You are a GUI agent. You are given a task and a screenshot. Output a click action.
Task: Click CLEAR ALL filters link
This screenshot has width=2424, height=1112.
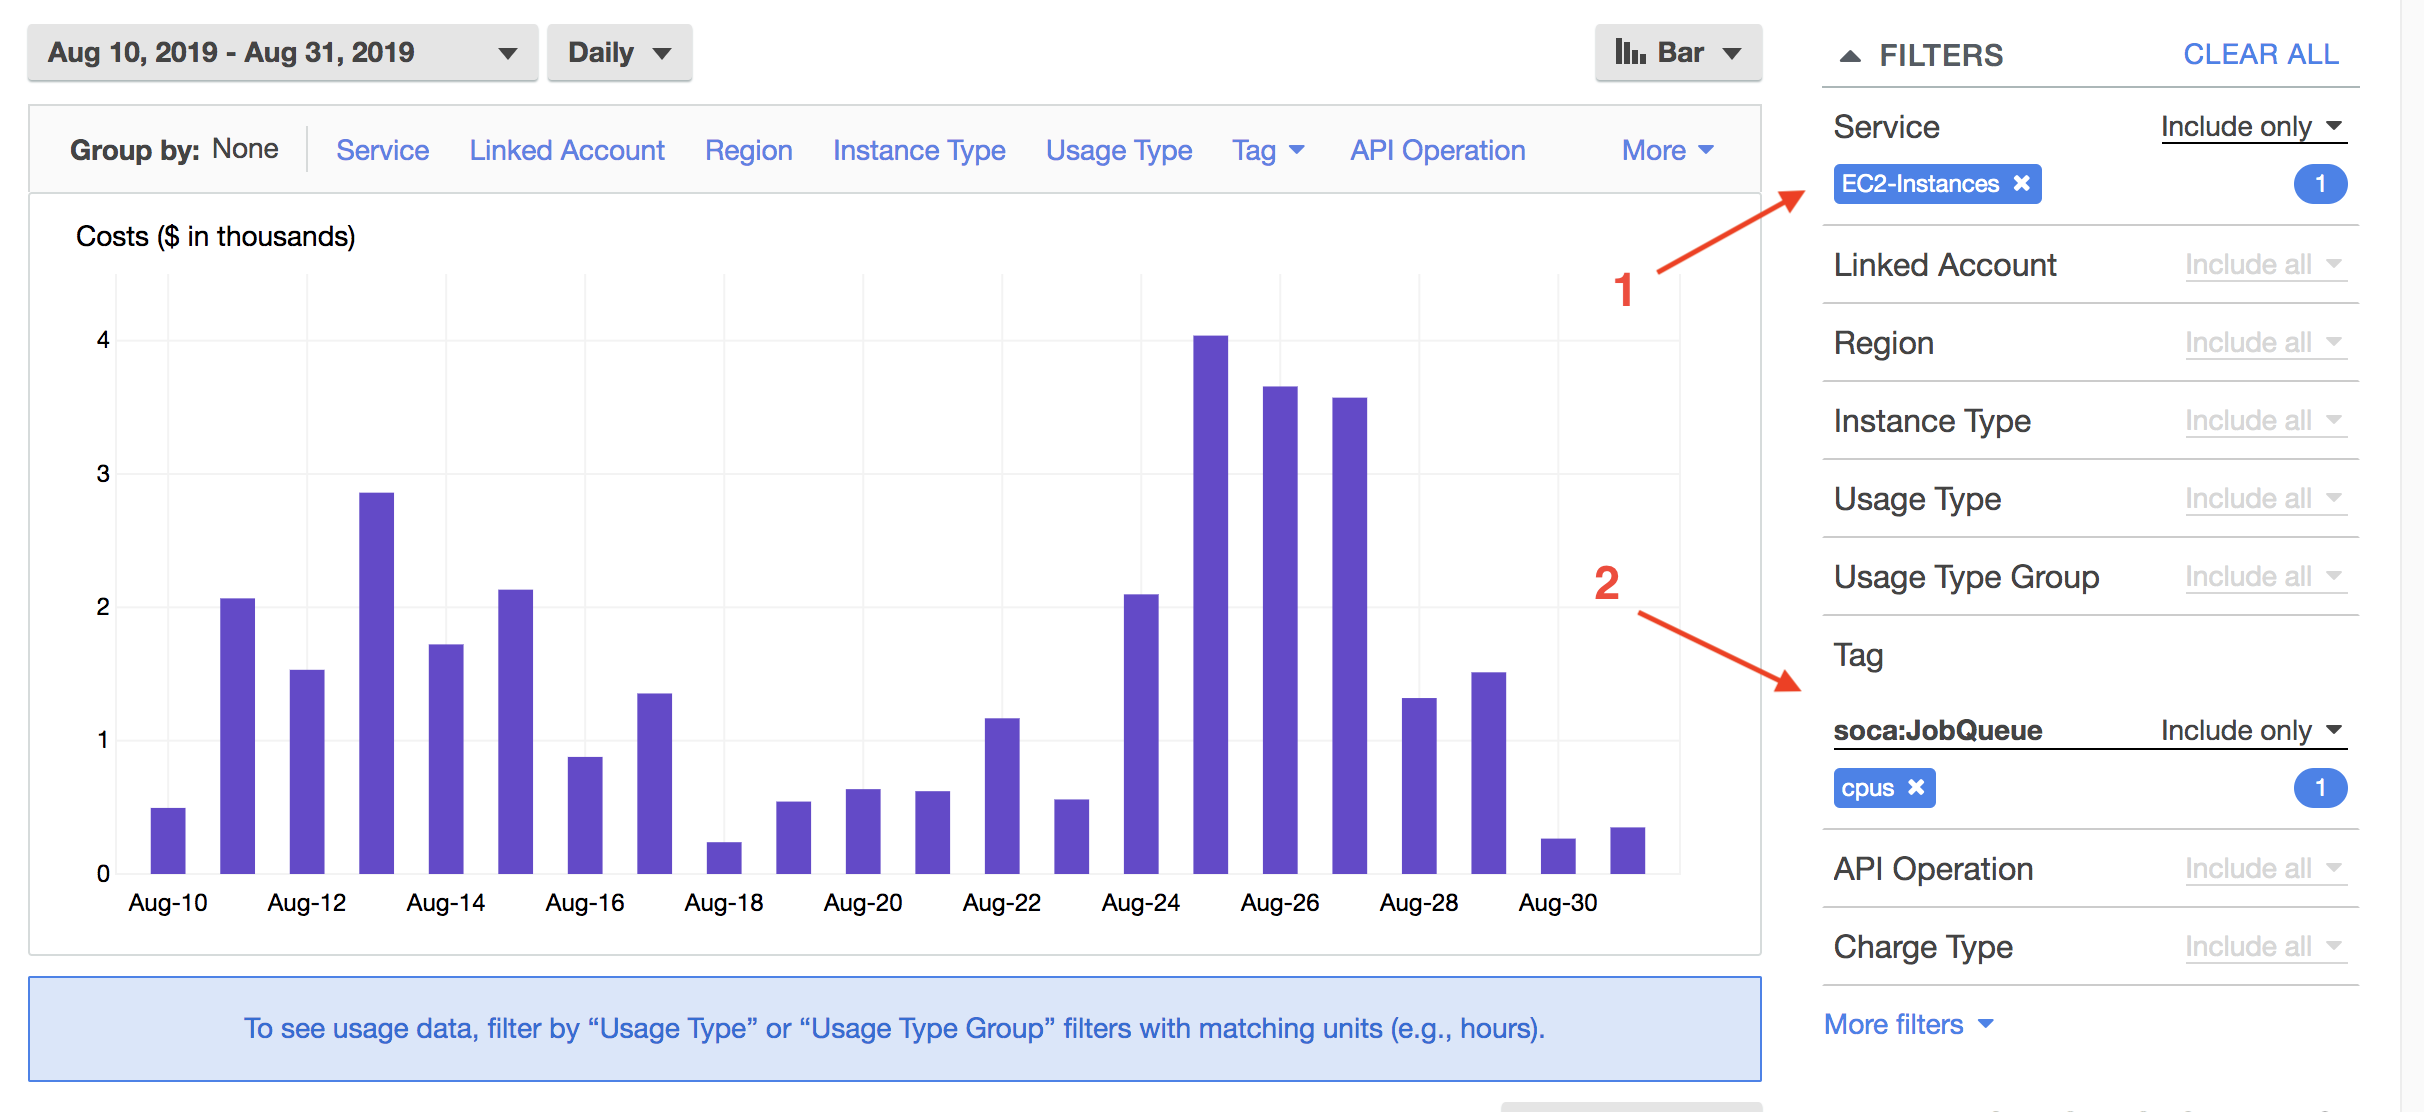(2260, 55)
